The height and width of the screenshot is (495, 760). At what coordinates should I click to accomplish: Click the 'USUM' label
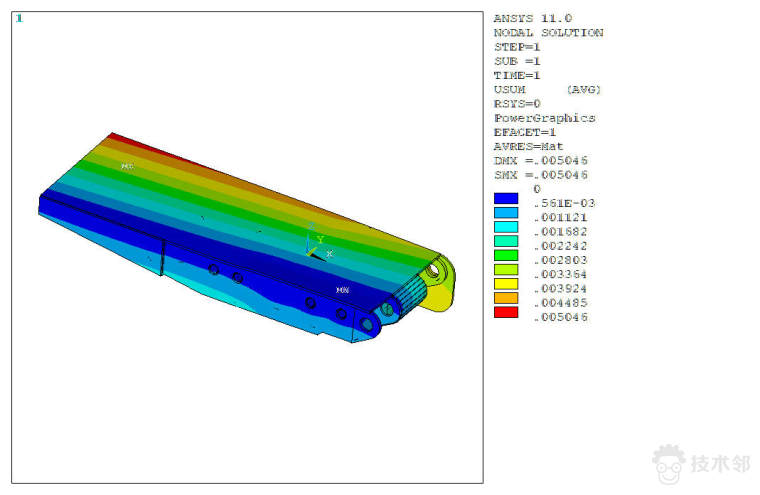pyautogui.click(x=509, y=90)
